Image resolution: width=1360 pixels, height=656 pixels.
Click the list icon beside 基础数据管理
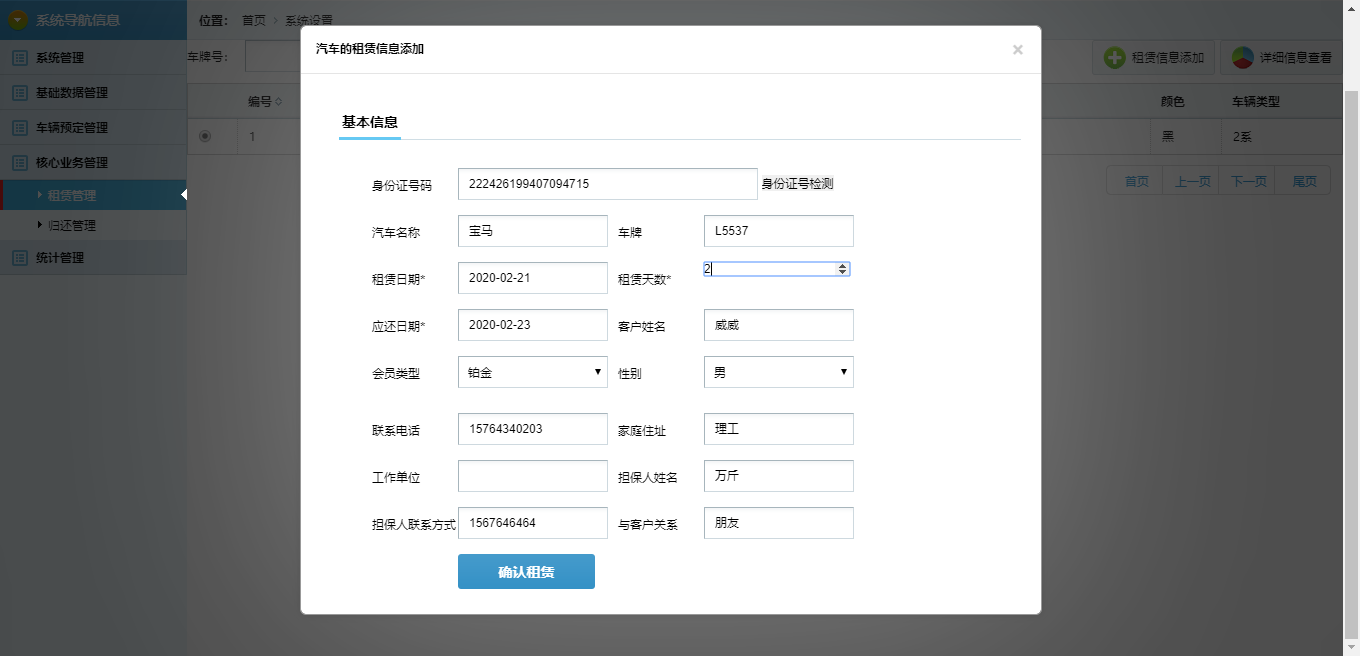(x=20, y=93)
